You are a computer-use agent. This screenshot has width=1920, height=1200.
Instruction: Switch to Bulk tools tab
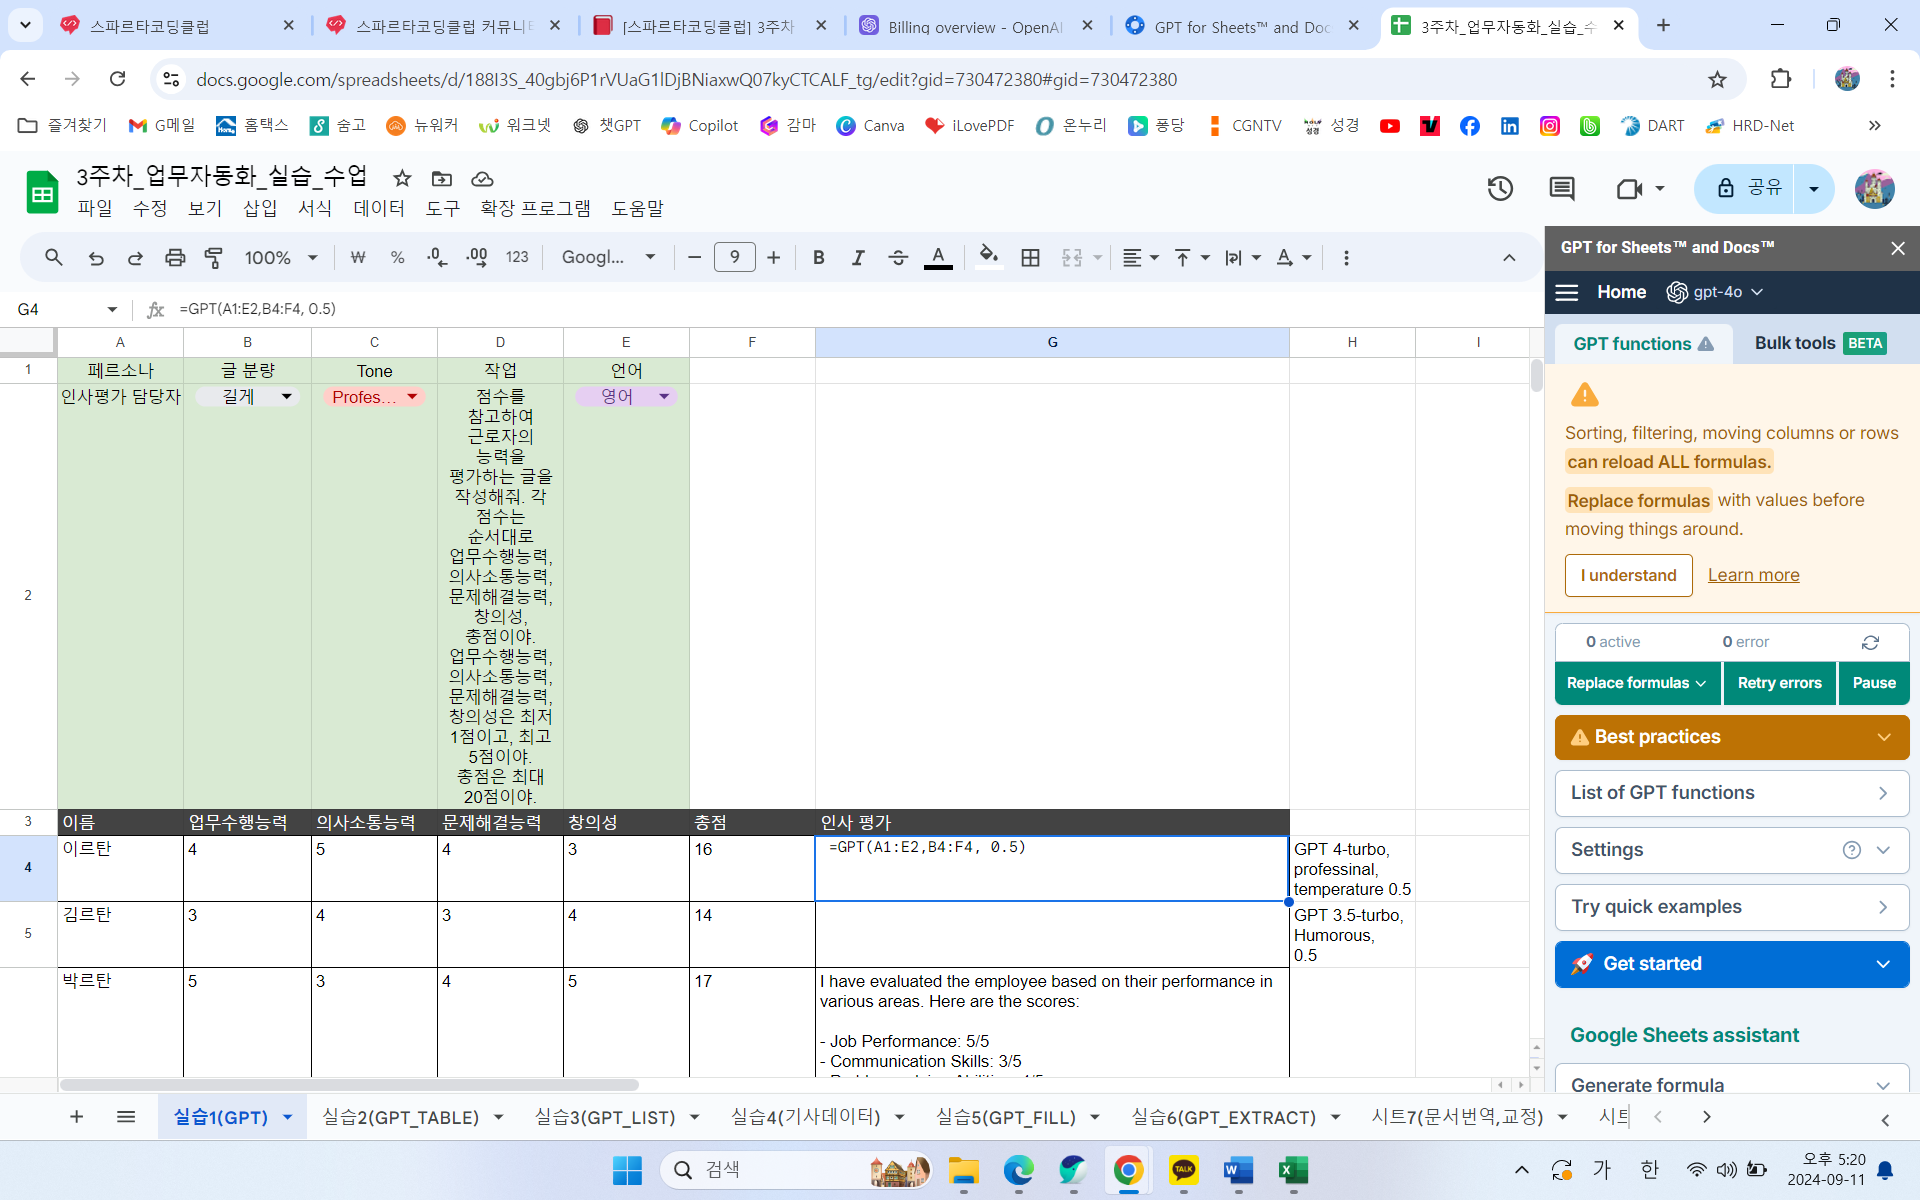click(x=1820, y=343)
